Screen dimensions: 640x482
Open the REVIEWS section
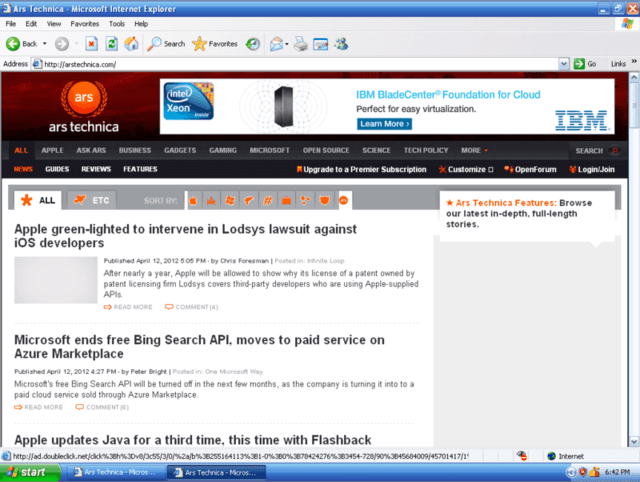tap(96, 169)
